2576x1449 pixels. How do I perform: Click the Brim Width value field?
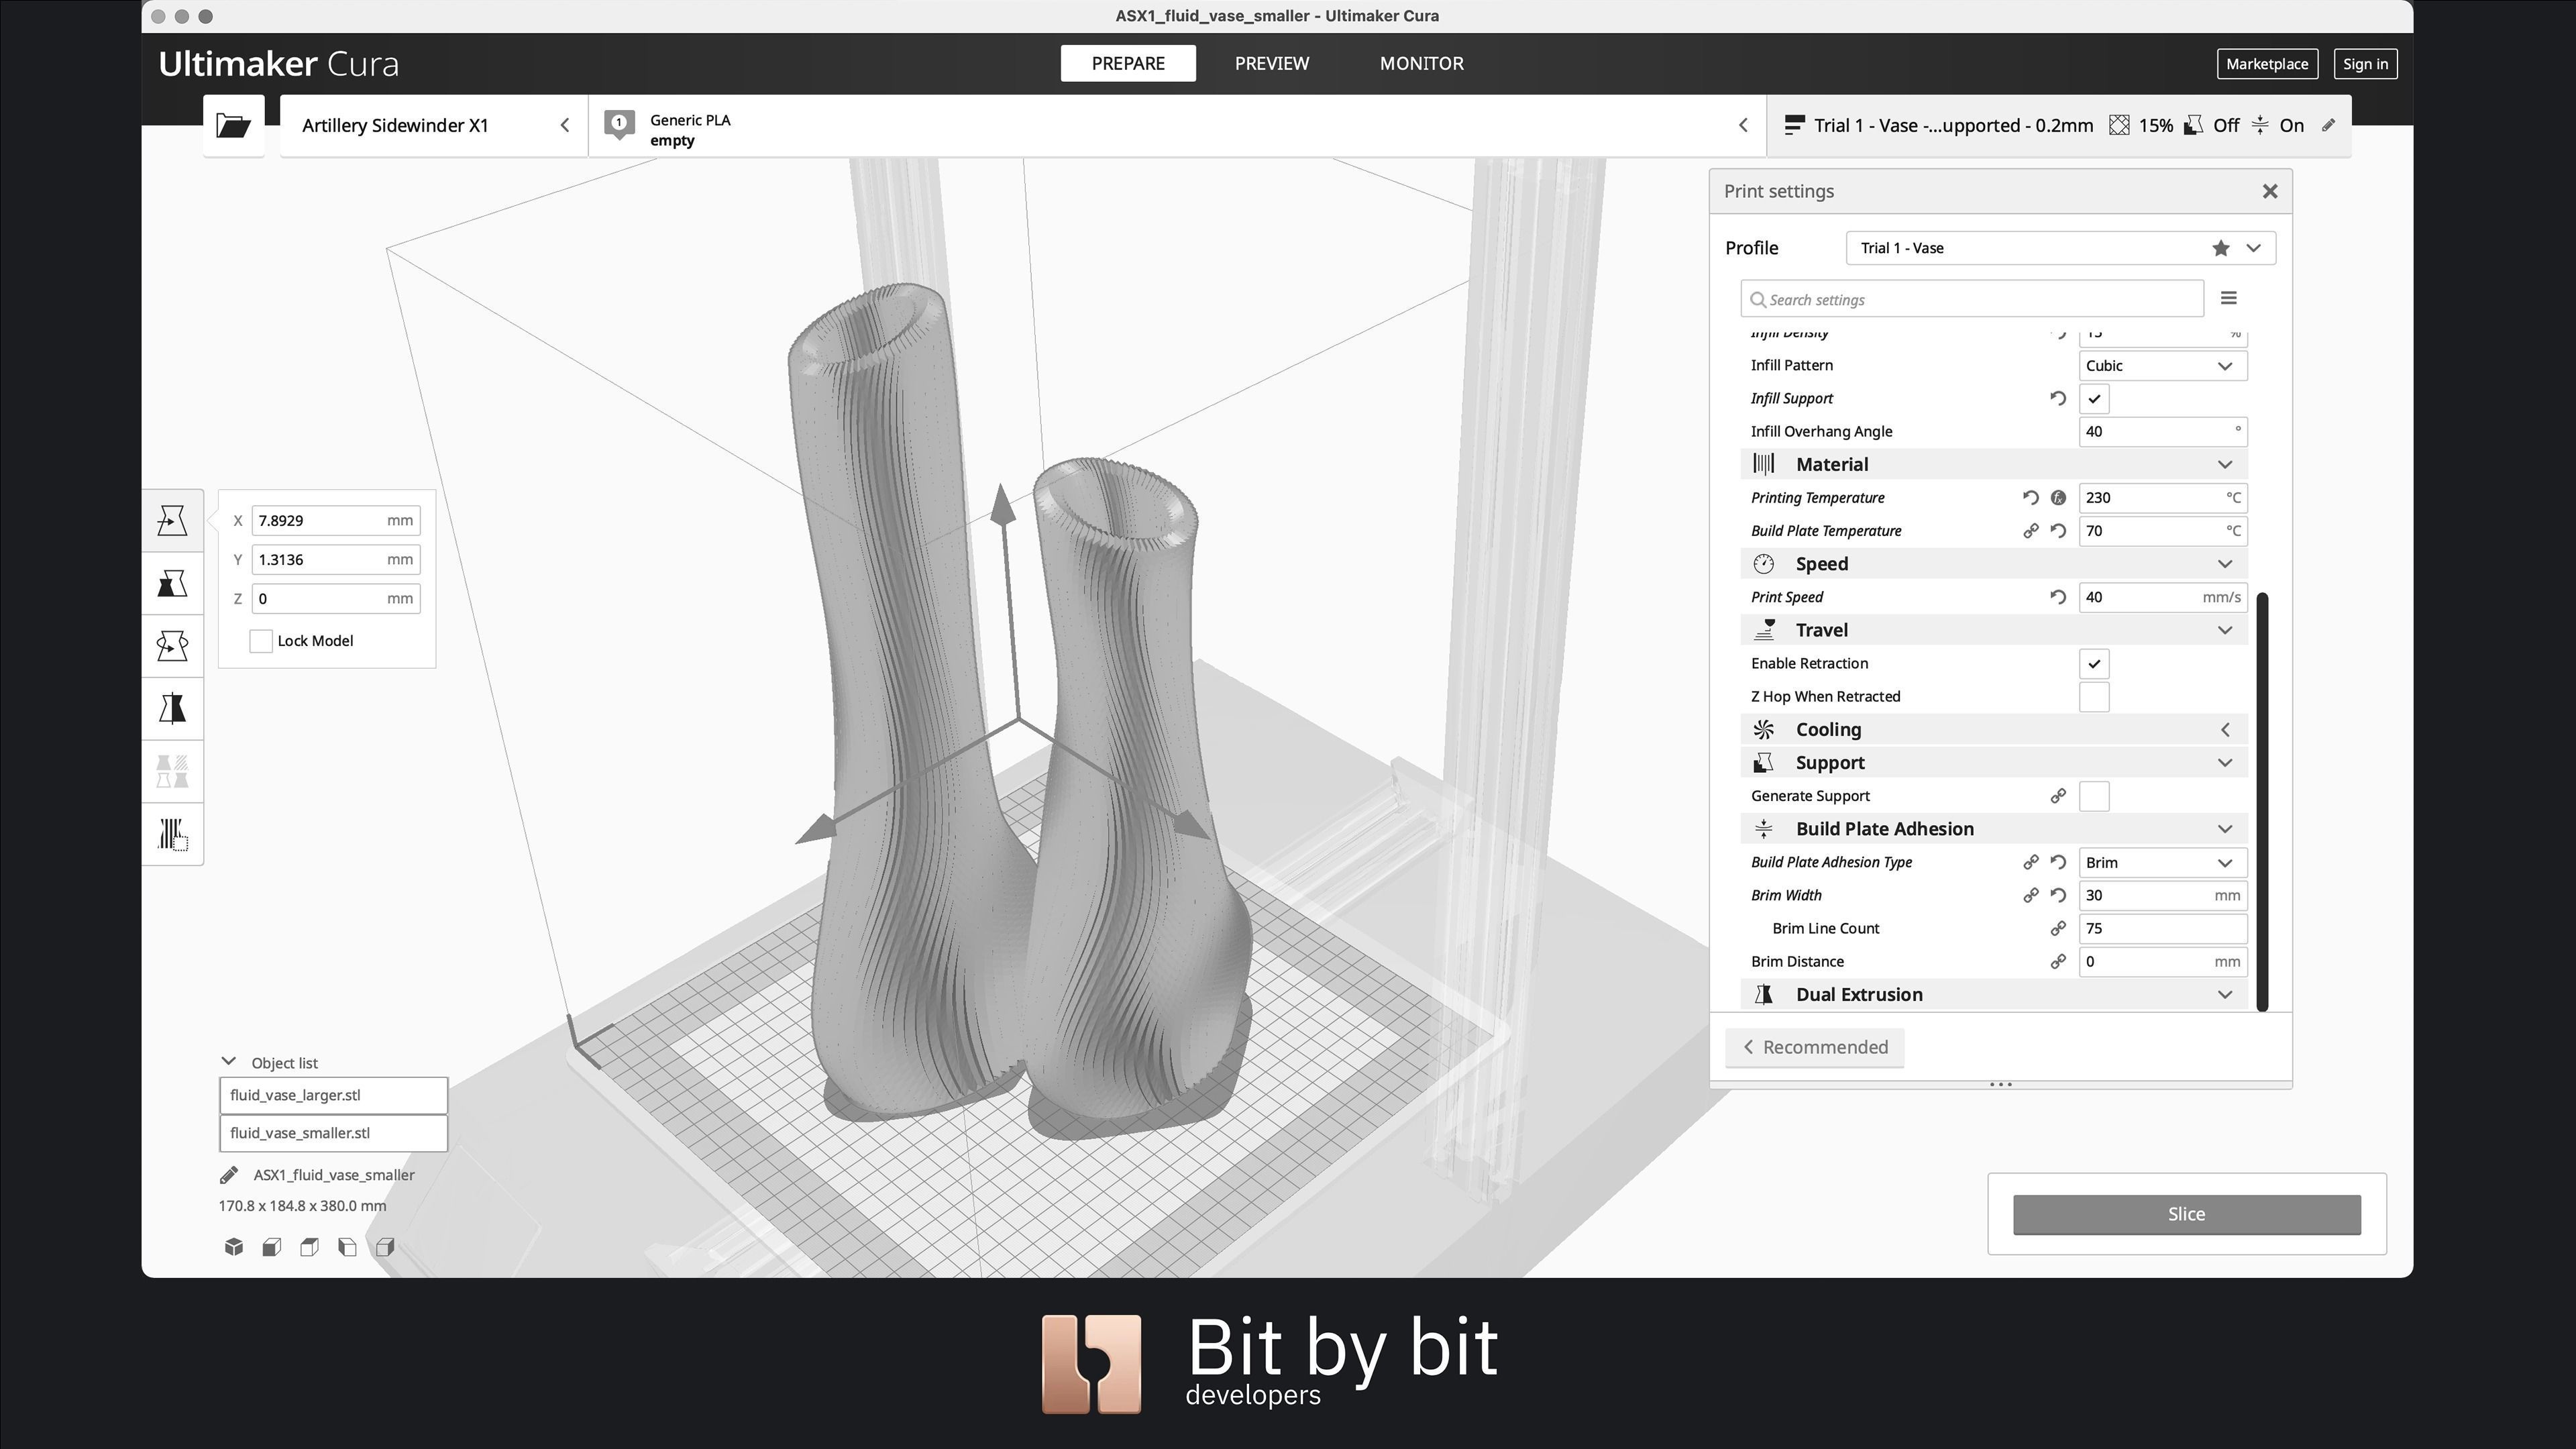2163,895
